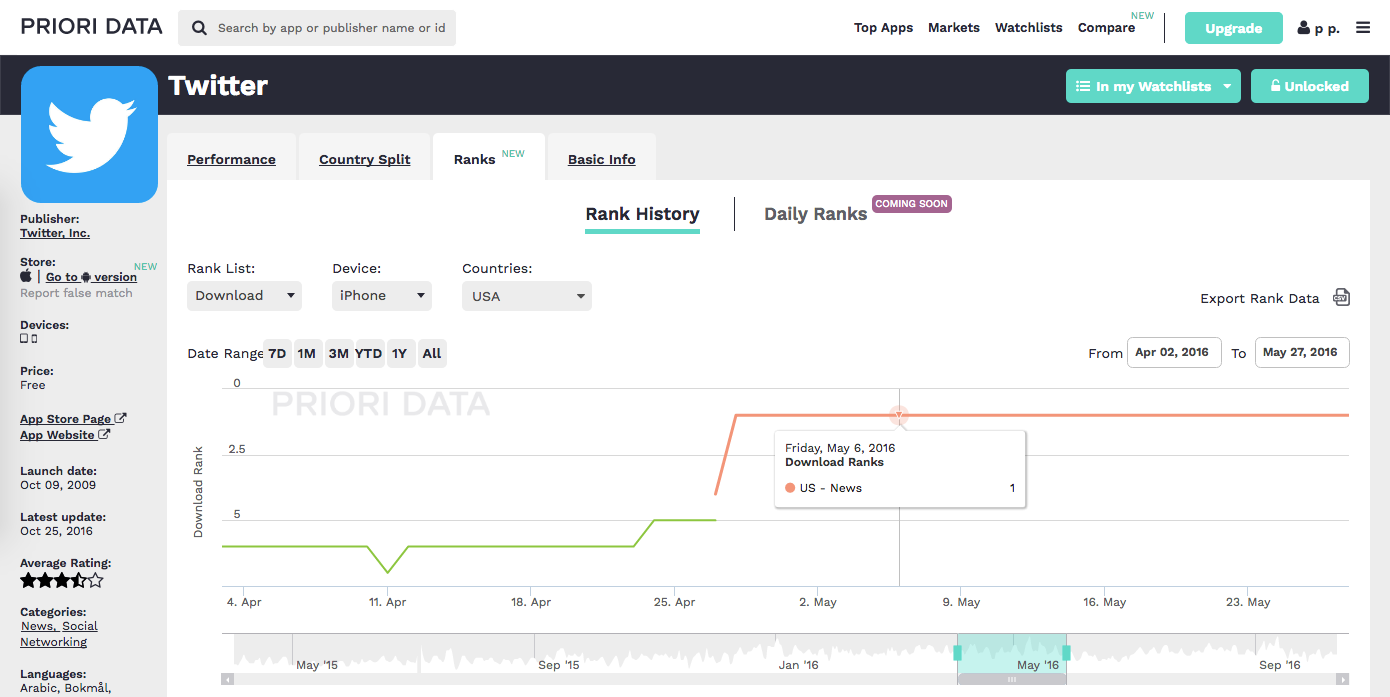Open the Countries USA dropdown
Image resolution: width=1390 pixels, height=697 pixels.
point(527,296)
